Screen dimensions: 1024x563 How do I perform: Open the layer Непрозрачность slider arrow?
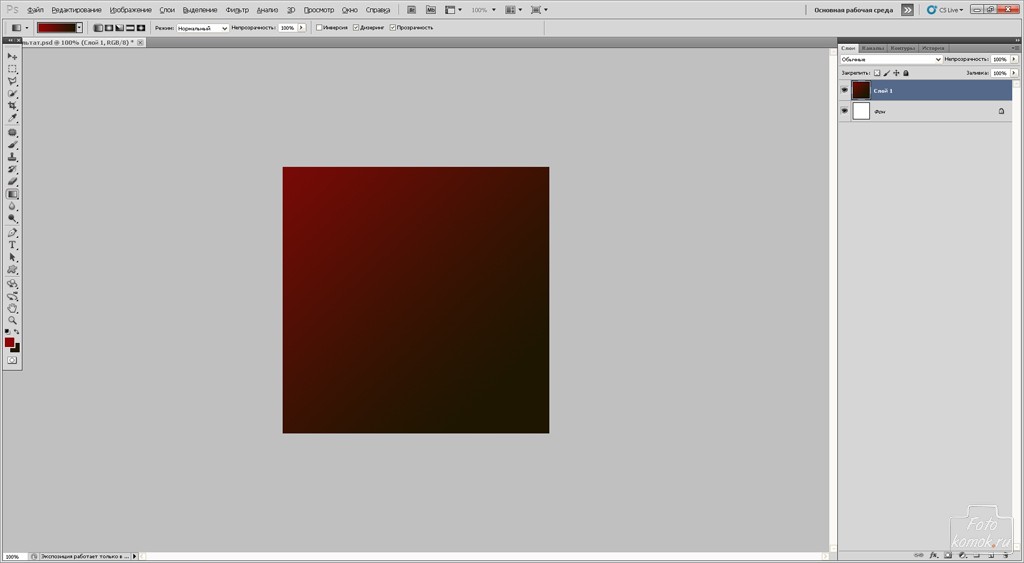click(x=1014, y=59)
